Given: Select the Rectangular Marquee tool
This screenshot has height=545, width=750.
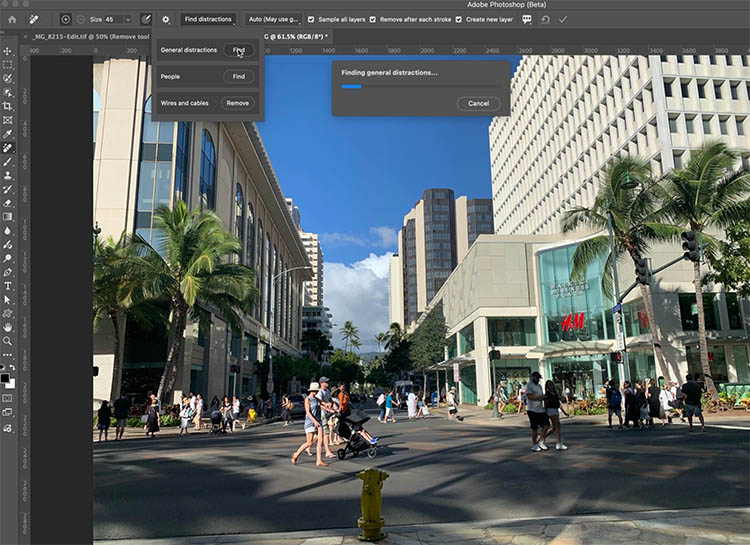Looking at the screenshot, I should [7, 65].
